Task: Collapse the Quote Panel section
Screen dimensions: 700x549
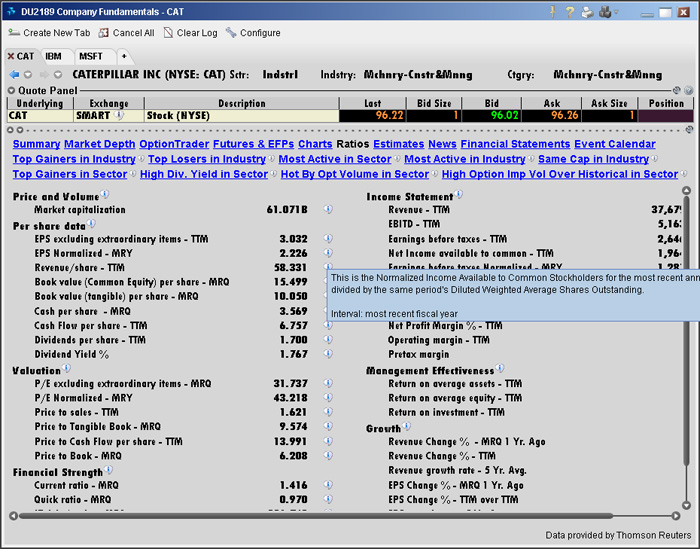Action: 11,91
